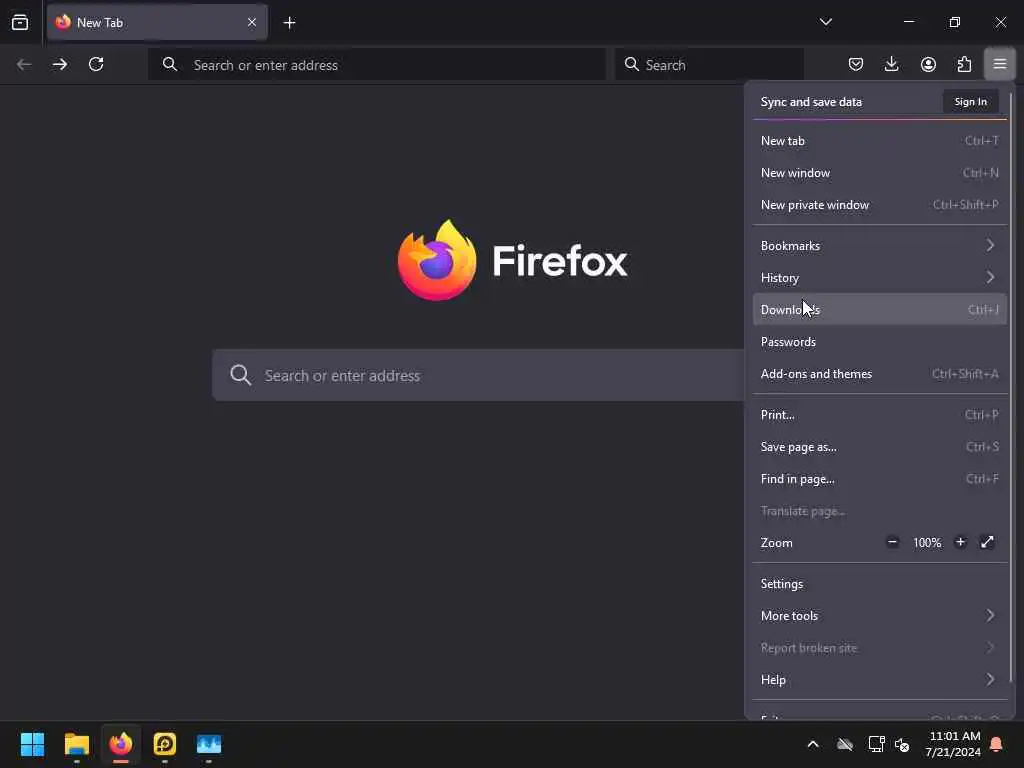Expand the History submenu
The image size is (1024, 768).
click(880, 278)
